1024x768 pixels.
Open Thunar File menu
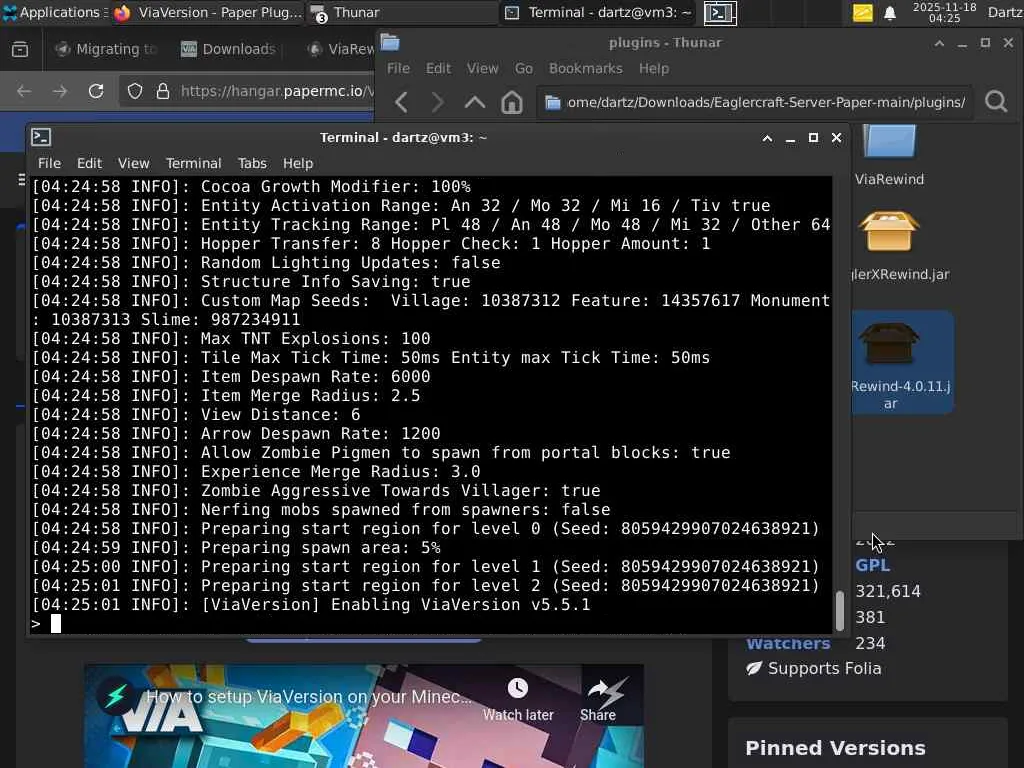pos(398,69)
